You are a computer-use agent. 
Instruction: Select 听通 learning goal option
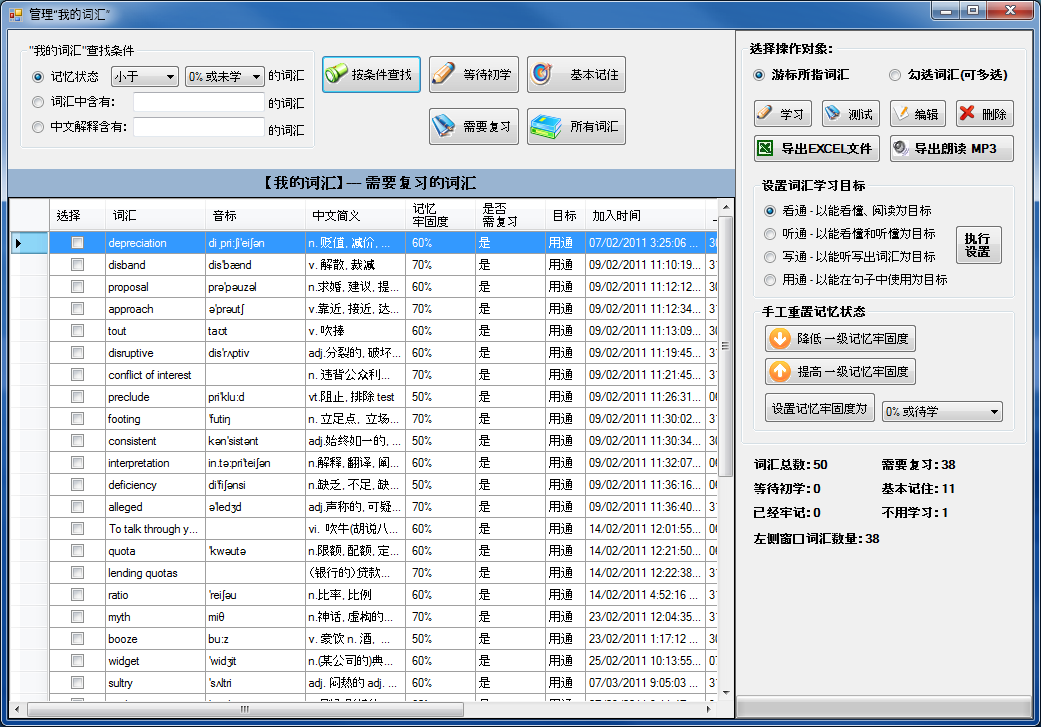coord(770,234)
